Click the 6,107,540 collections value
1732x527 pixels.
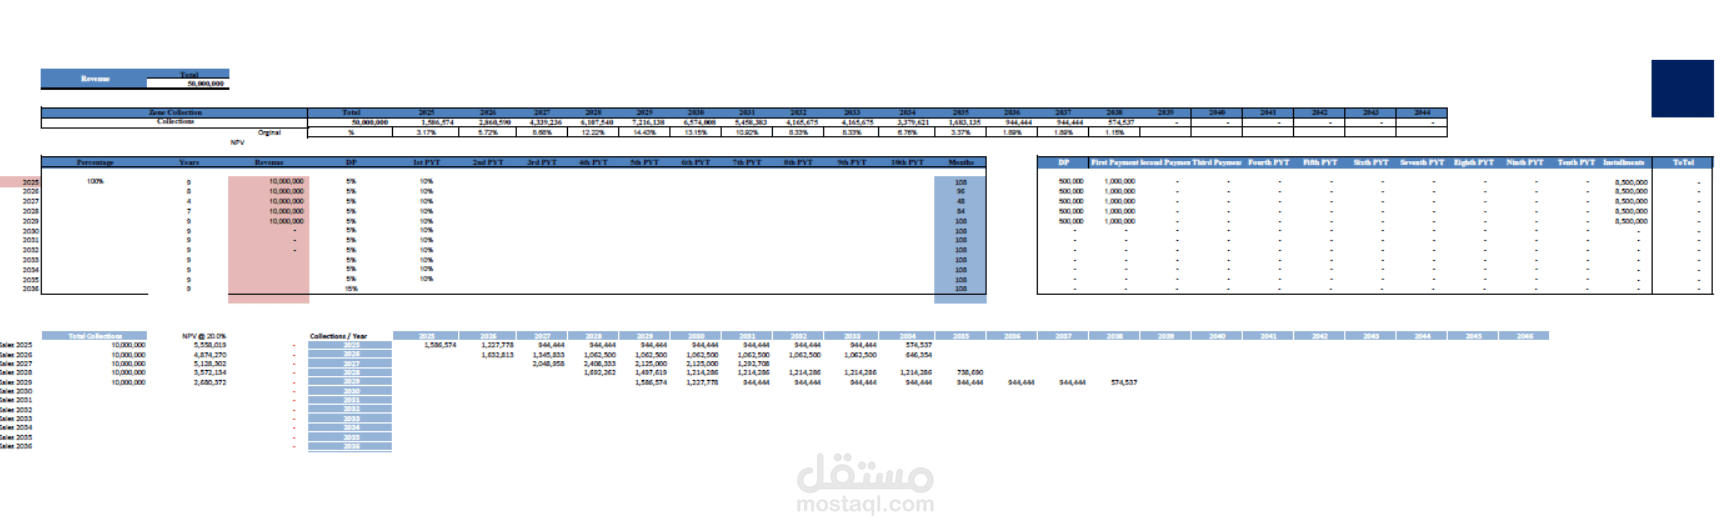597,122
